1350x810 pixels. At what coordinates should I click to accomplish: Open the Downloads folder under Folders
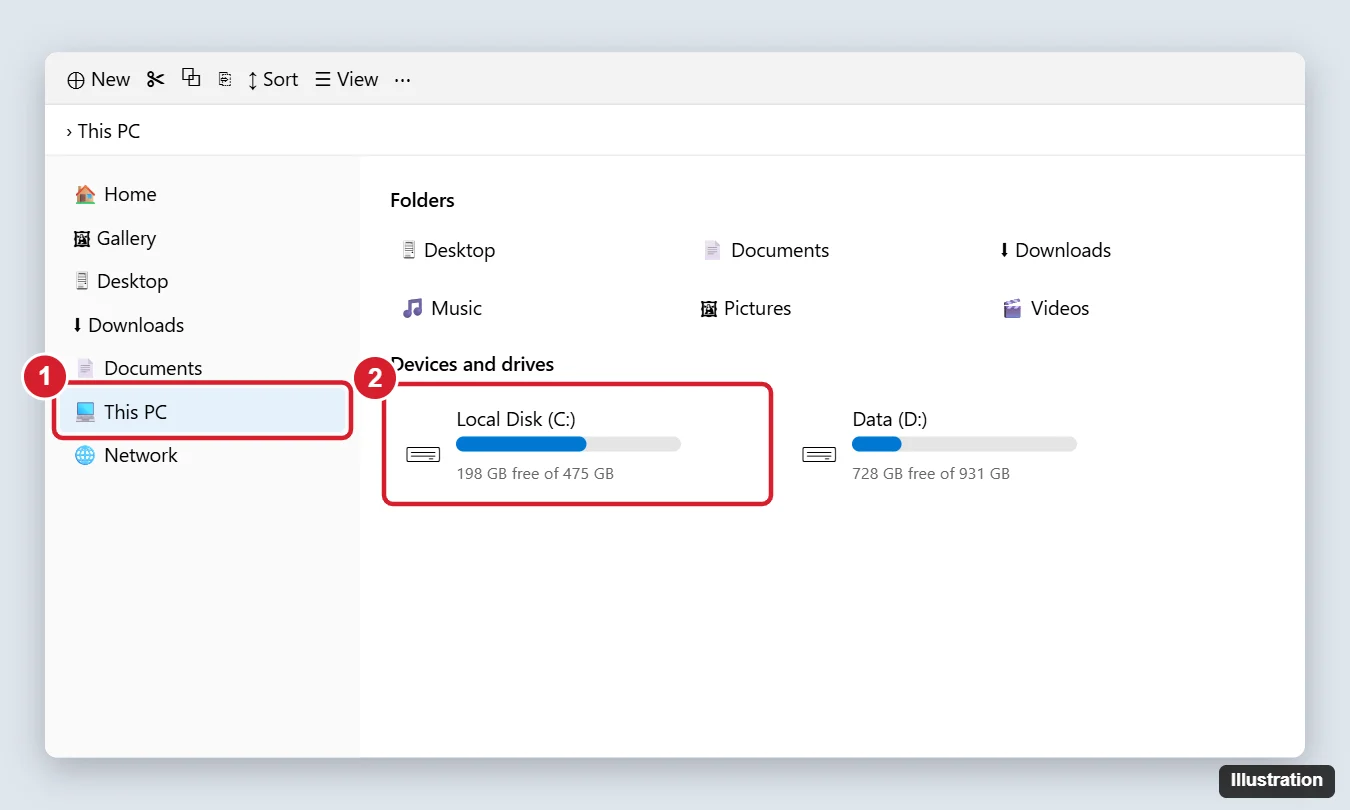pos(1055,250)
